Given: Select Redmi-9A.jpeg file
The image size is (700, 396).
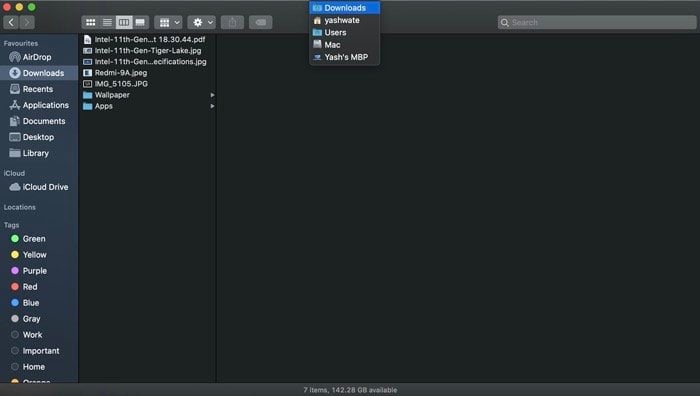Looking at the screenshot, I should 148,73.
